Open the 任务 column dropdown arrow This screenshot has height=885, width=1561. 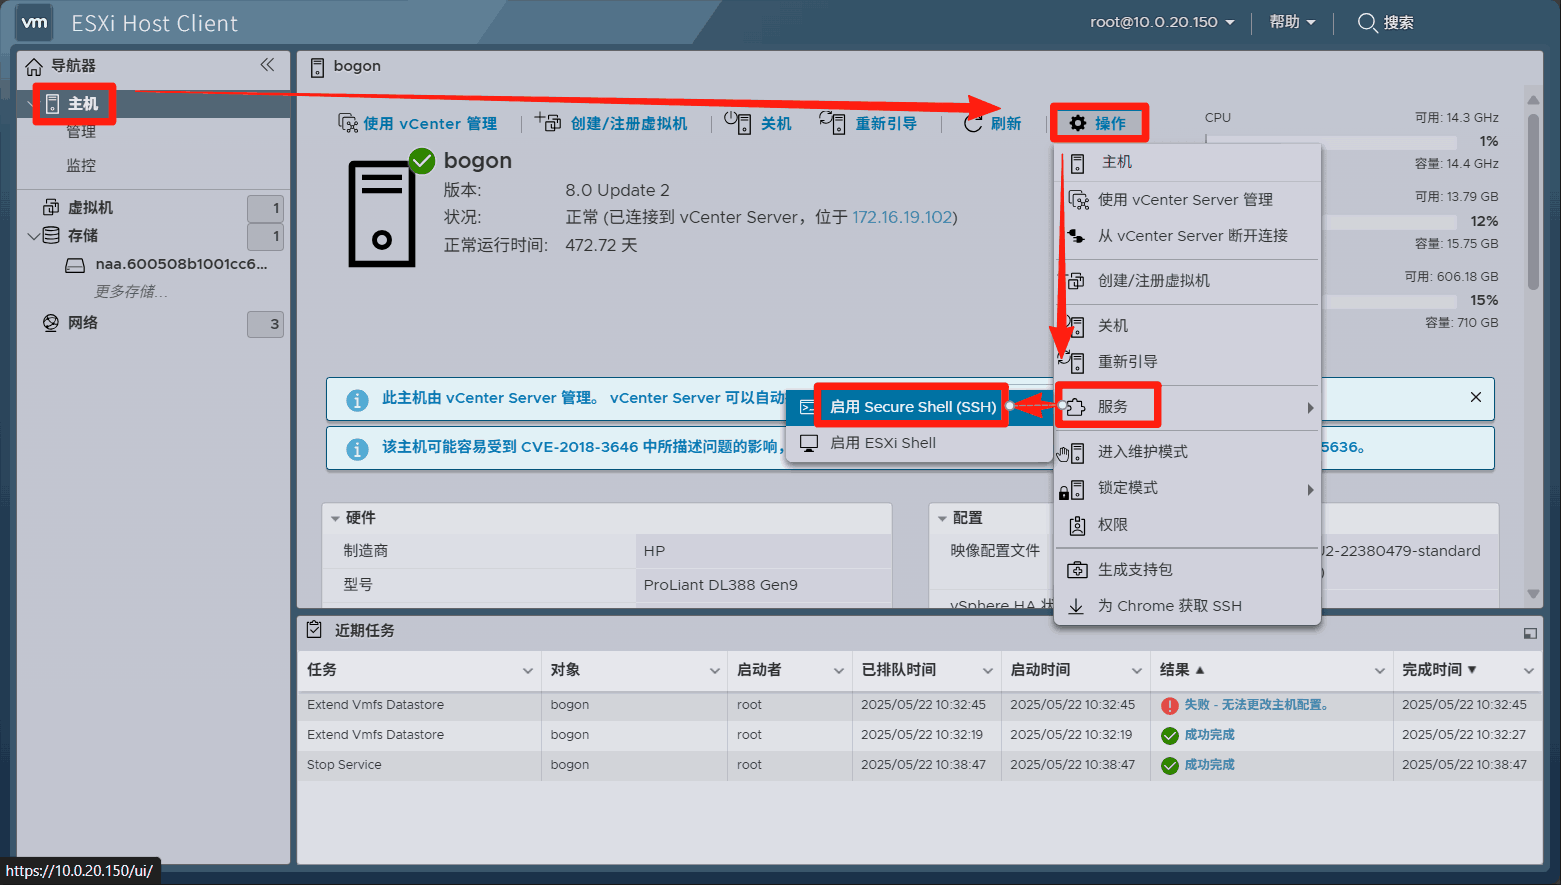click(528, 670)
